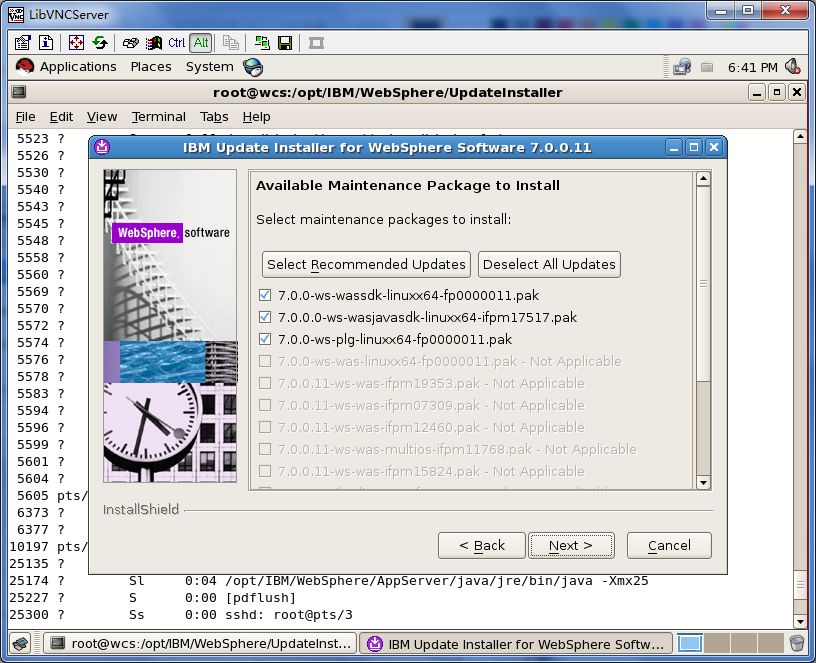Screen dimensions: 816x663
Task: Click the Red Hat logo icon
Action: tap(24, 67)
